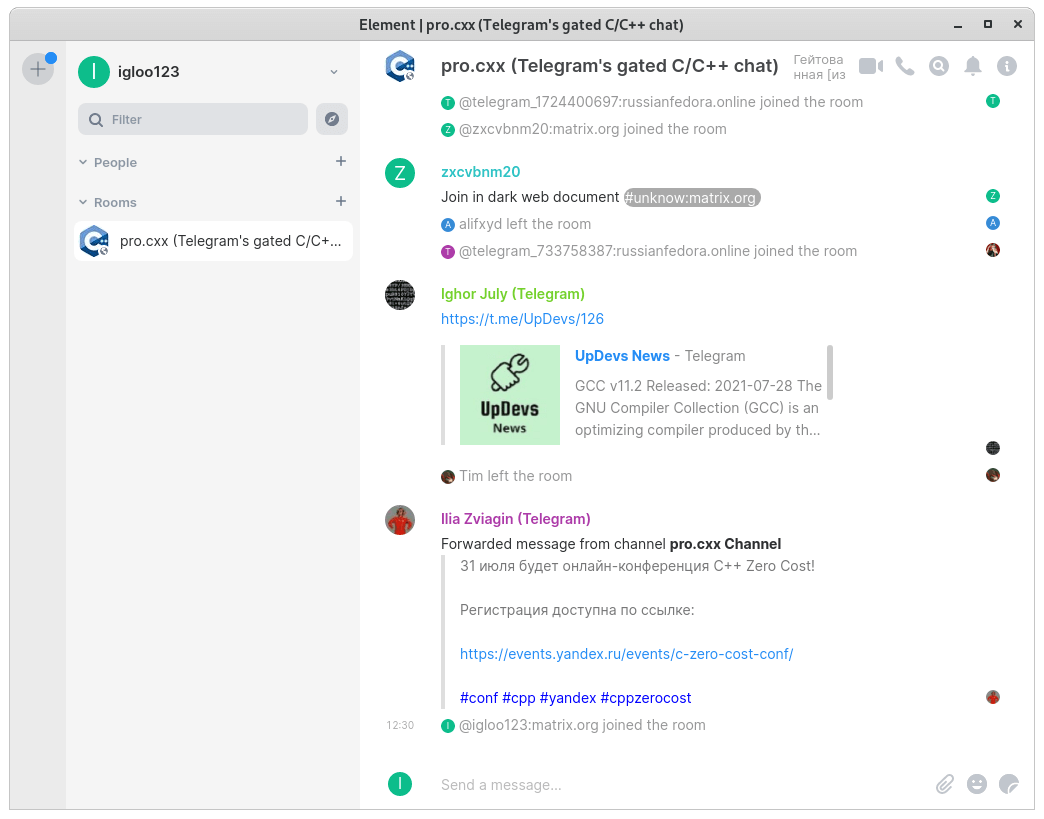The height and width of the screenshot is (819, 1044).
Task: Search messages in room with magnifier icon
Action: point(939,67)
